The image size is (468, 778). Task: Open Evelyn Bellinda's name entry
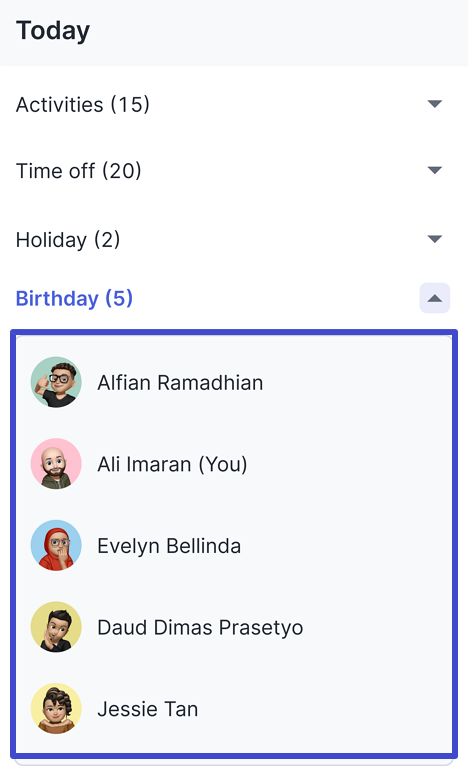coord(169,546)
